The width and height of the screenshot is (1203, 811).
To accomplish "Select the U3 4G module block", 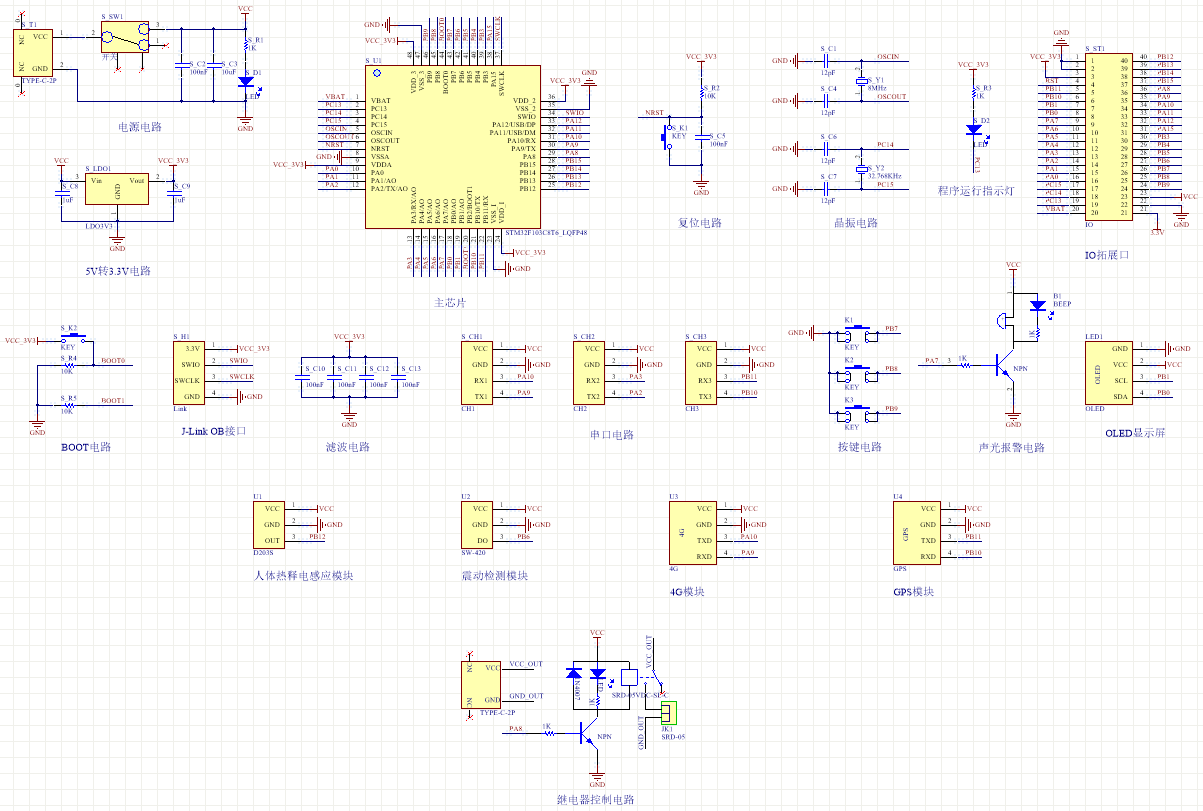I will pyautogui.click(x=694, y=532).
